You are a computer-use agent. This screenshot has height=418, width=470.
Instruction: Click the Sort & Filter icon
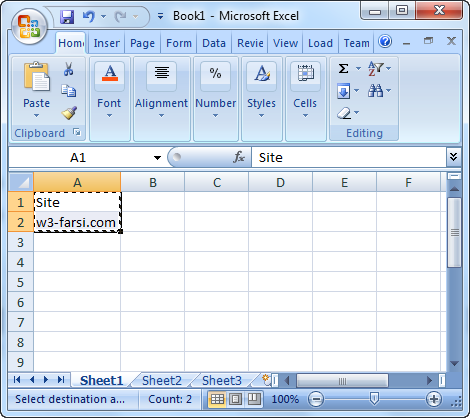(376, 68)
